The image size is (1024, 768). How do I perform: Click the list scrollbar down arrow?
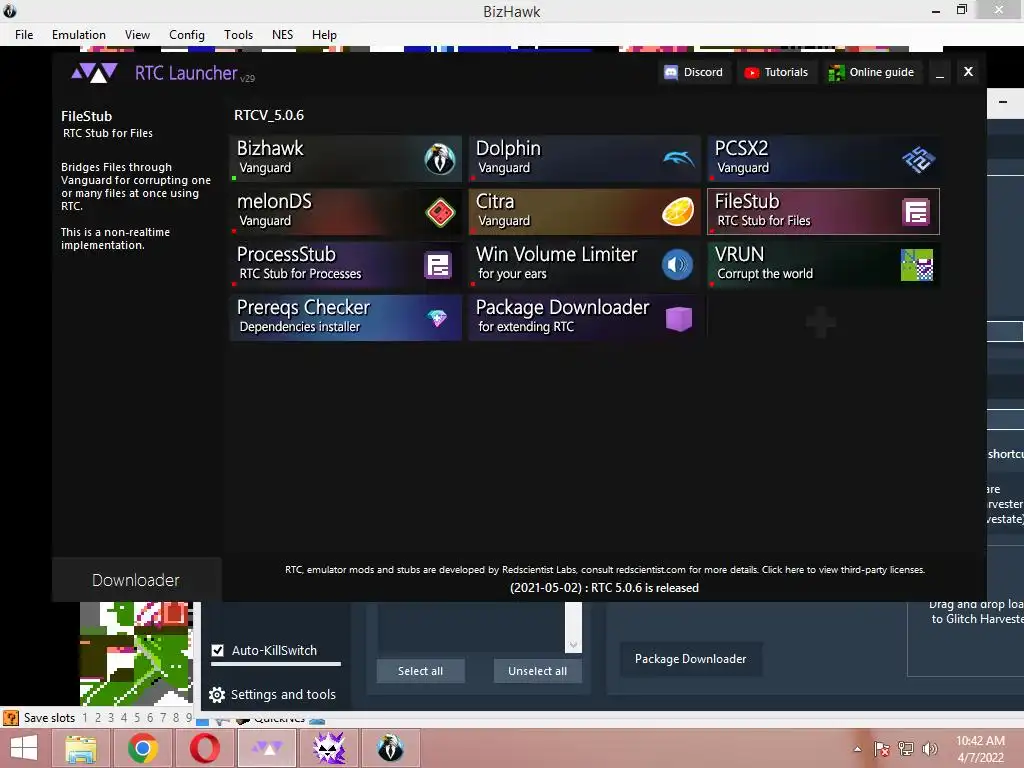tap(573, 645)
